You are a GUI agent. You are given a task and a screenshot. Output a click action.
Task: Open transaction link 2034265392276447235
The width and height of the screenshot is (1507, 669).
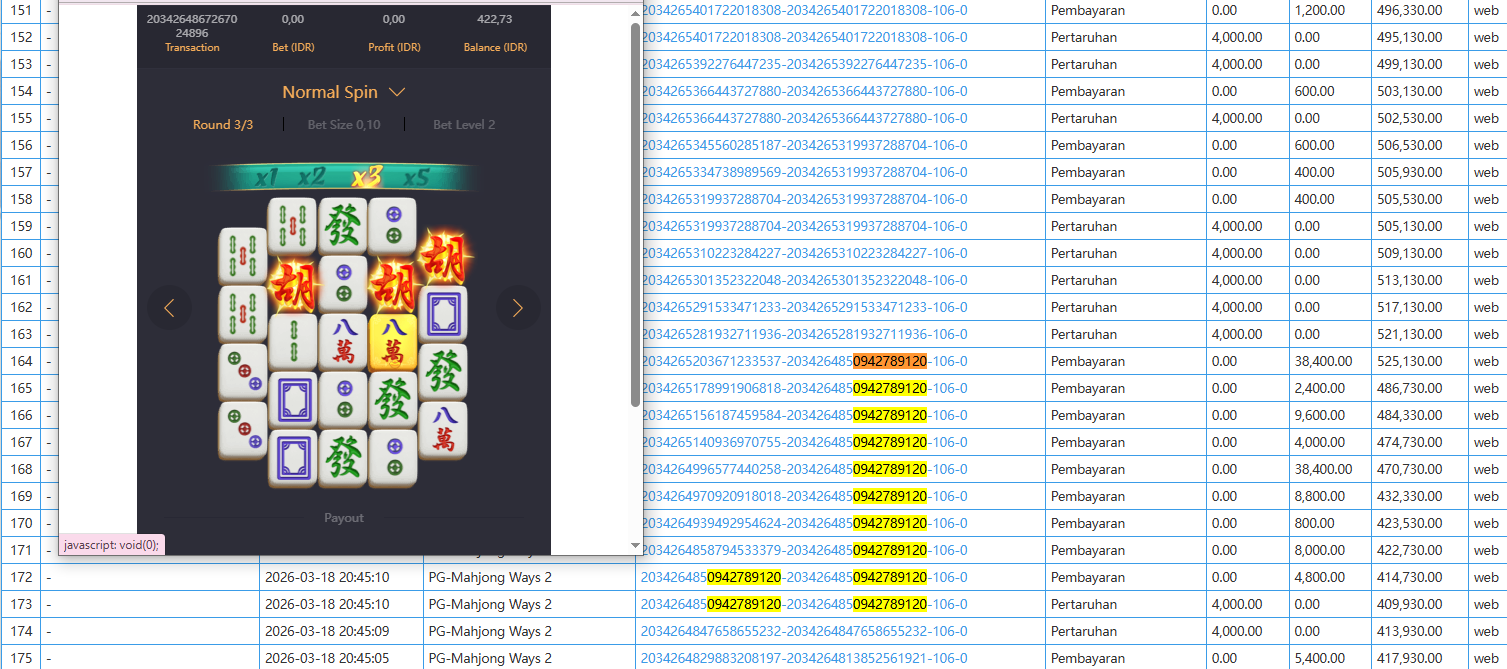pos(804,64)
